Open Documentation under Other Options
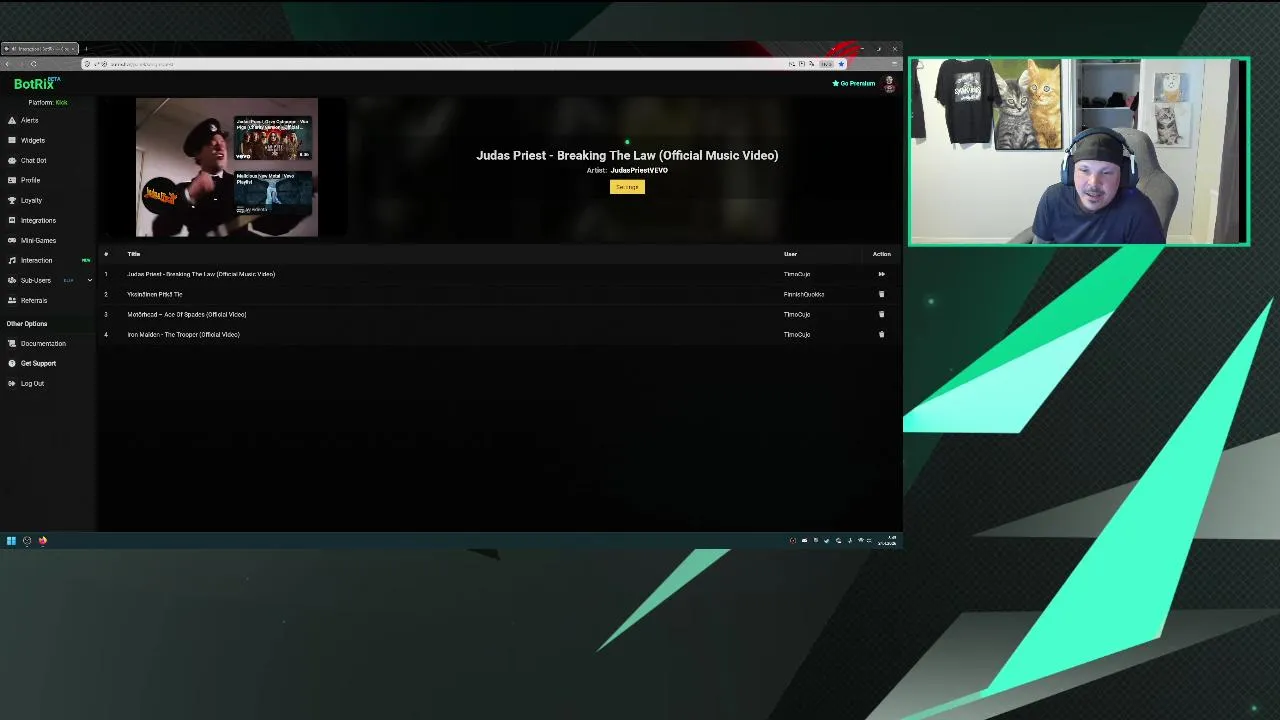The width and height of the screenshot is (1280, 720). [43, 343]
